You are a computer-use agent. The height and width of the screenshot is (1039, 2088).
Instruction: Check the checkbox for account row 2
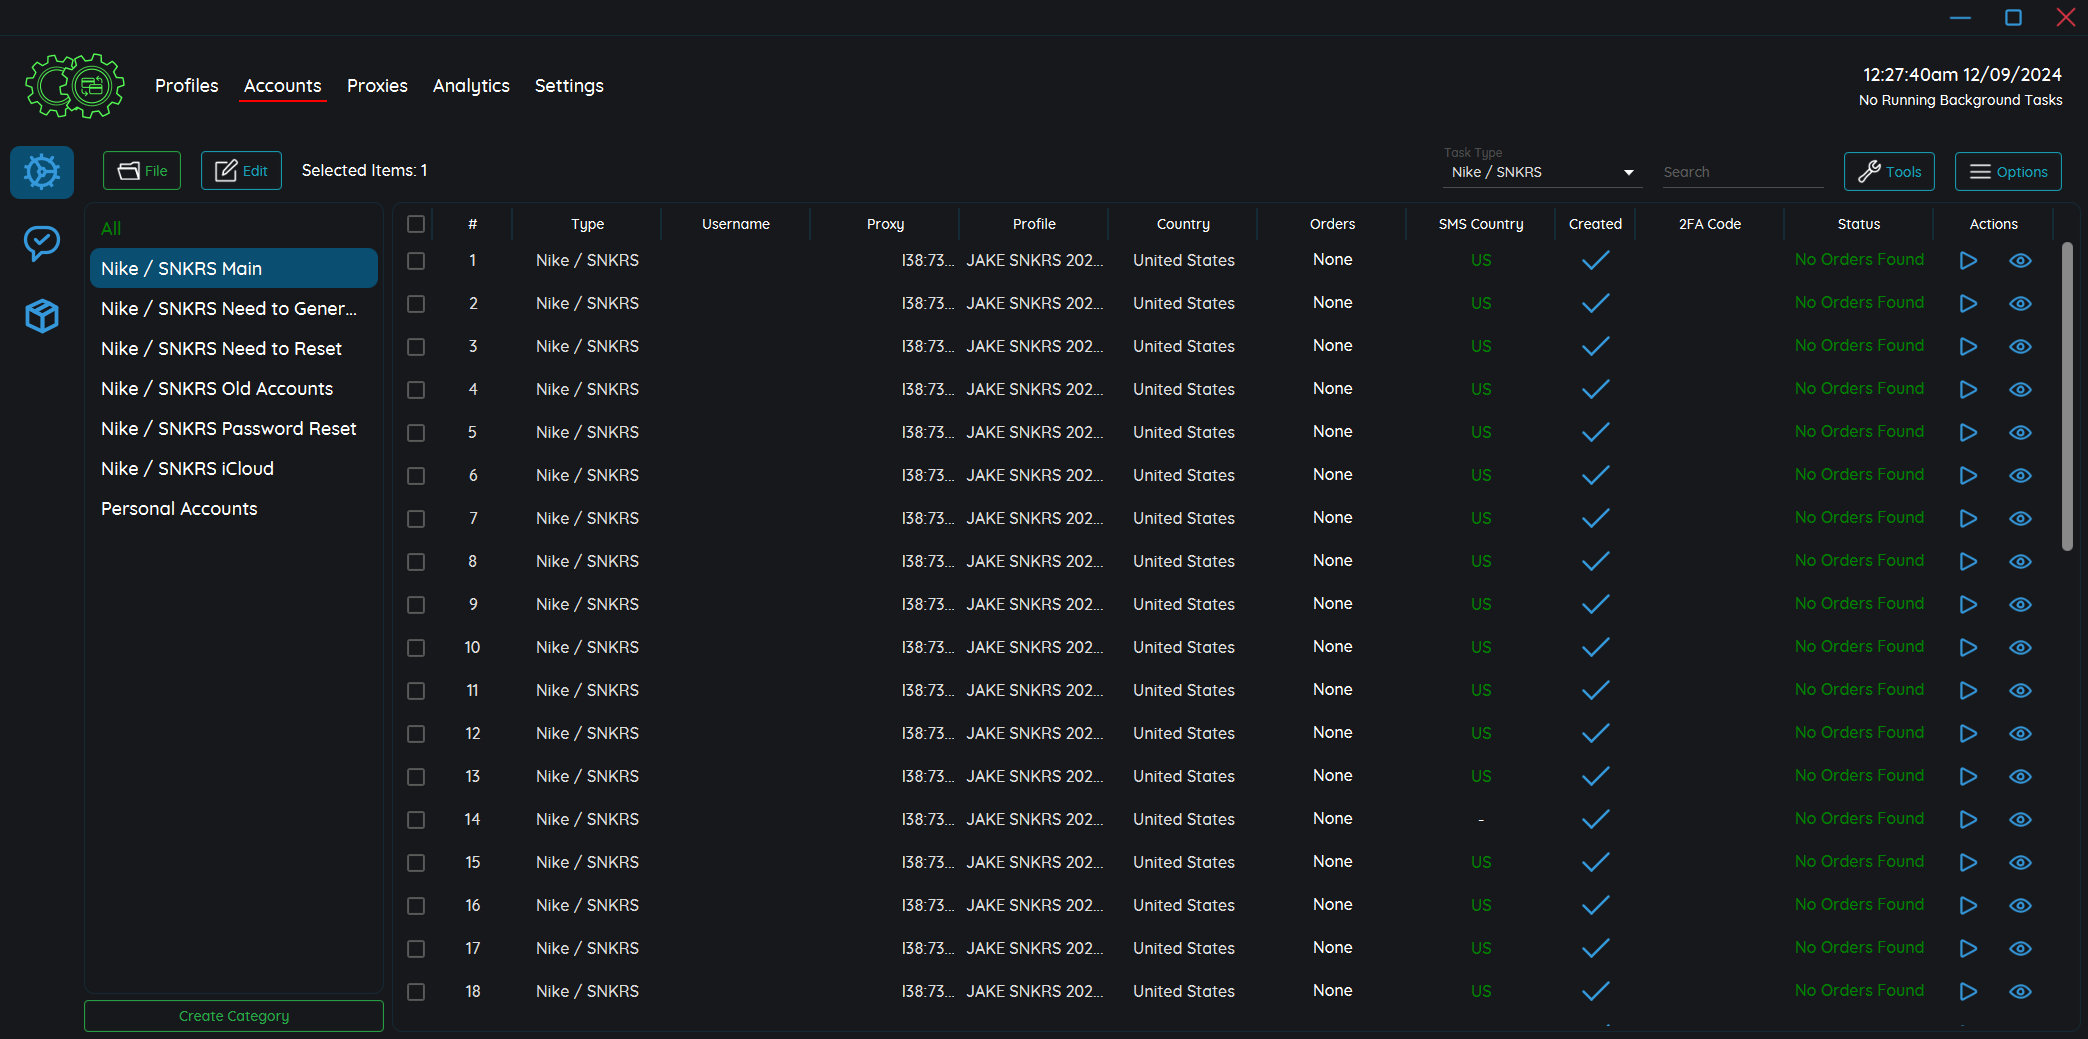416,303
